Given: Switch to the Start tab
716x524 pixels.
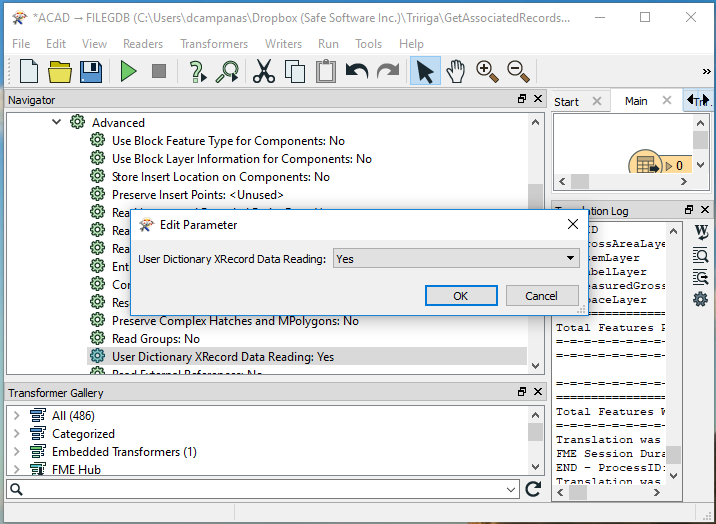Looking at the screenshot, I should [566, 101].
